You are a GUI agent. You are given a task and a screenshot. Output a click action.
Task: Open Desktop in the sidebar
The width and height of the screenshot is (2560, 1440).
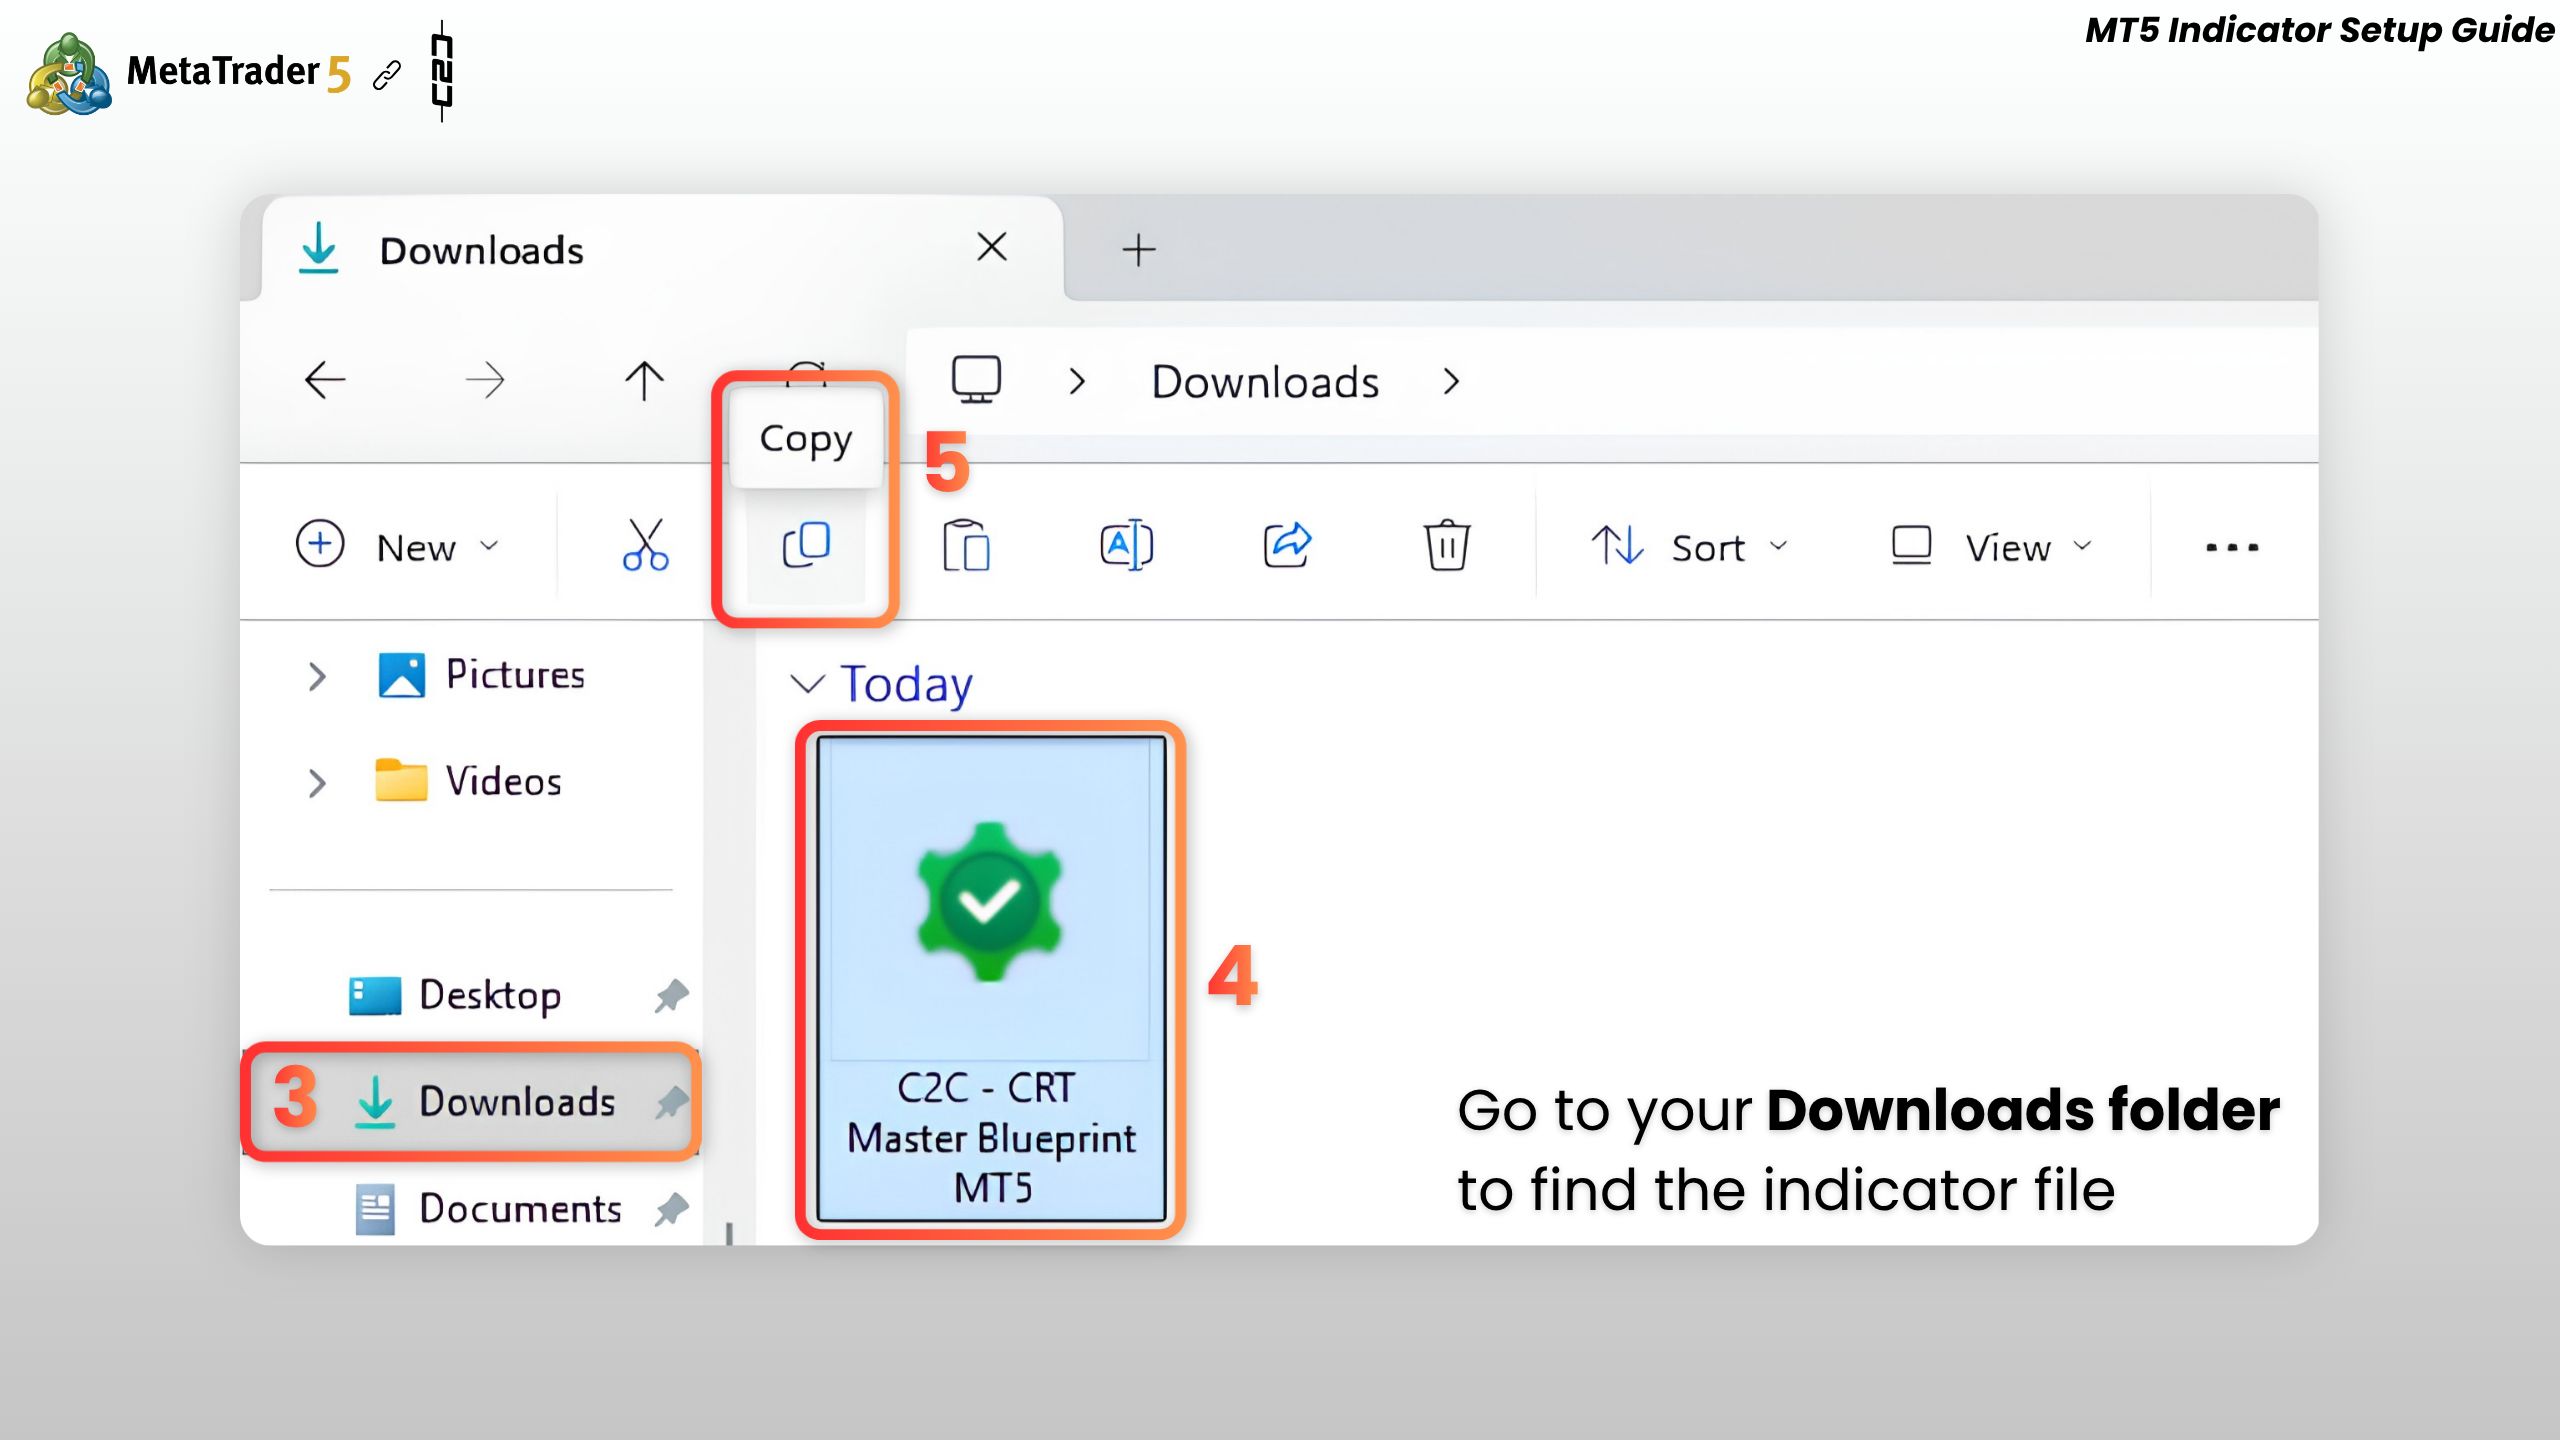(454, 995)
